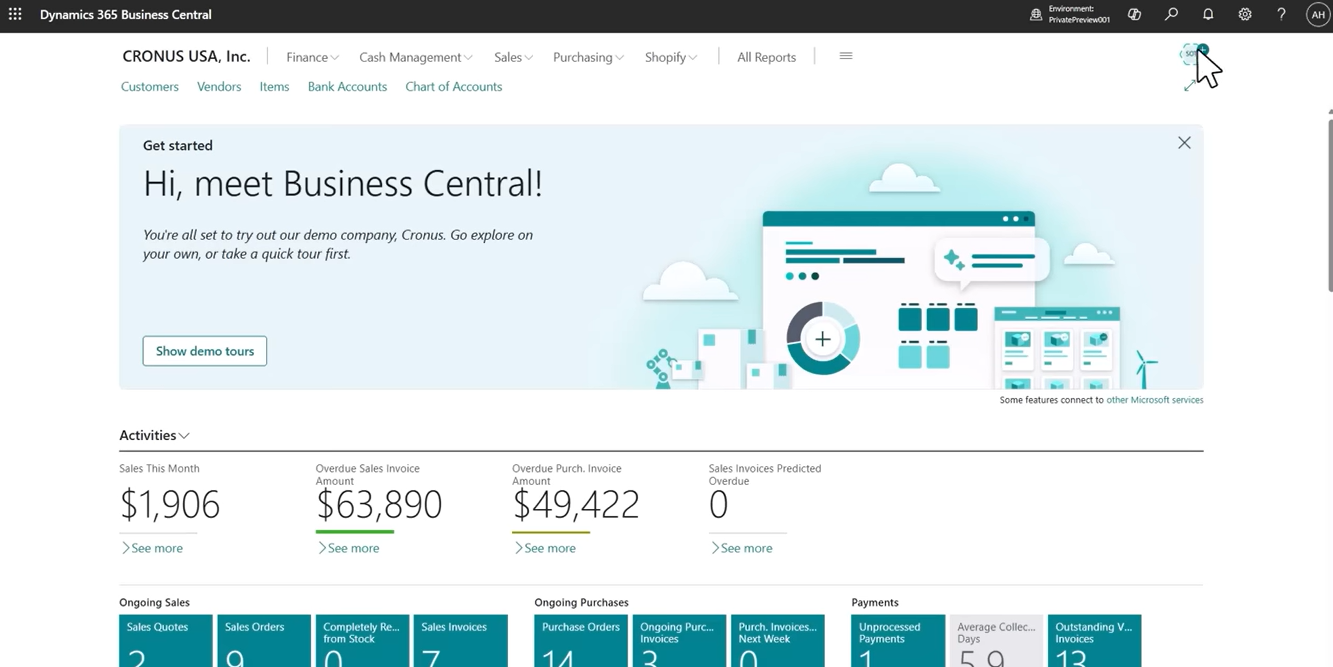
Task: Click the environment information icon
Action: [x=1036, y=14]
